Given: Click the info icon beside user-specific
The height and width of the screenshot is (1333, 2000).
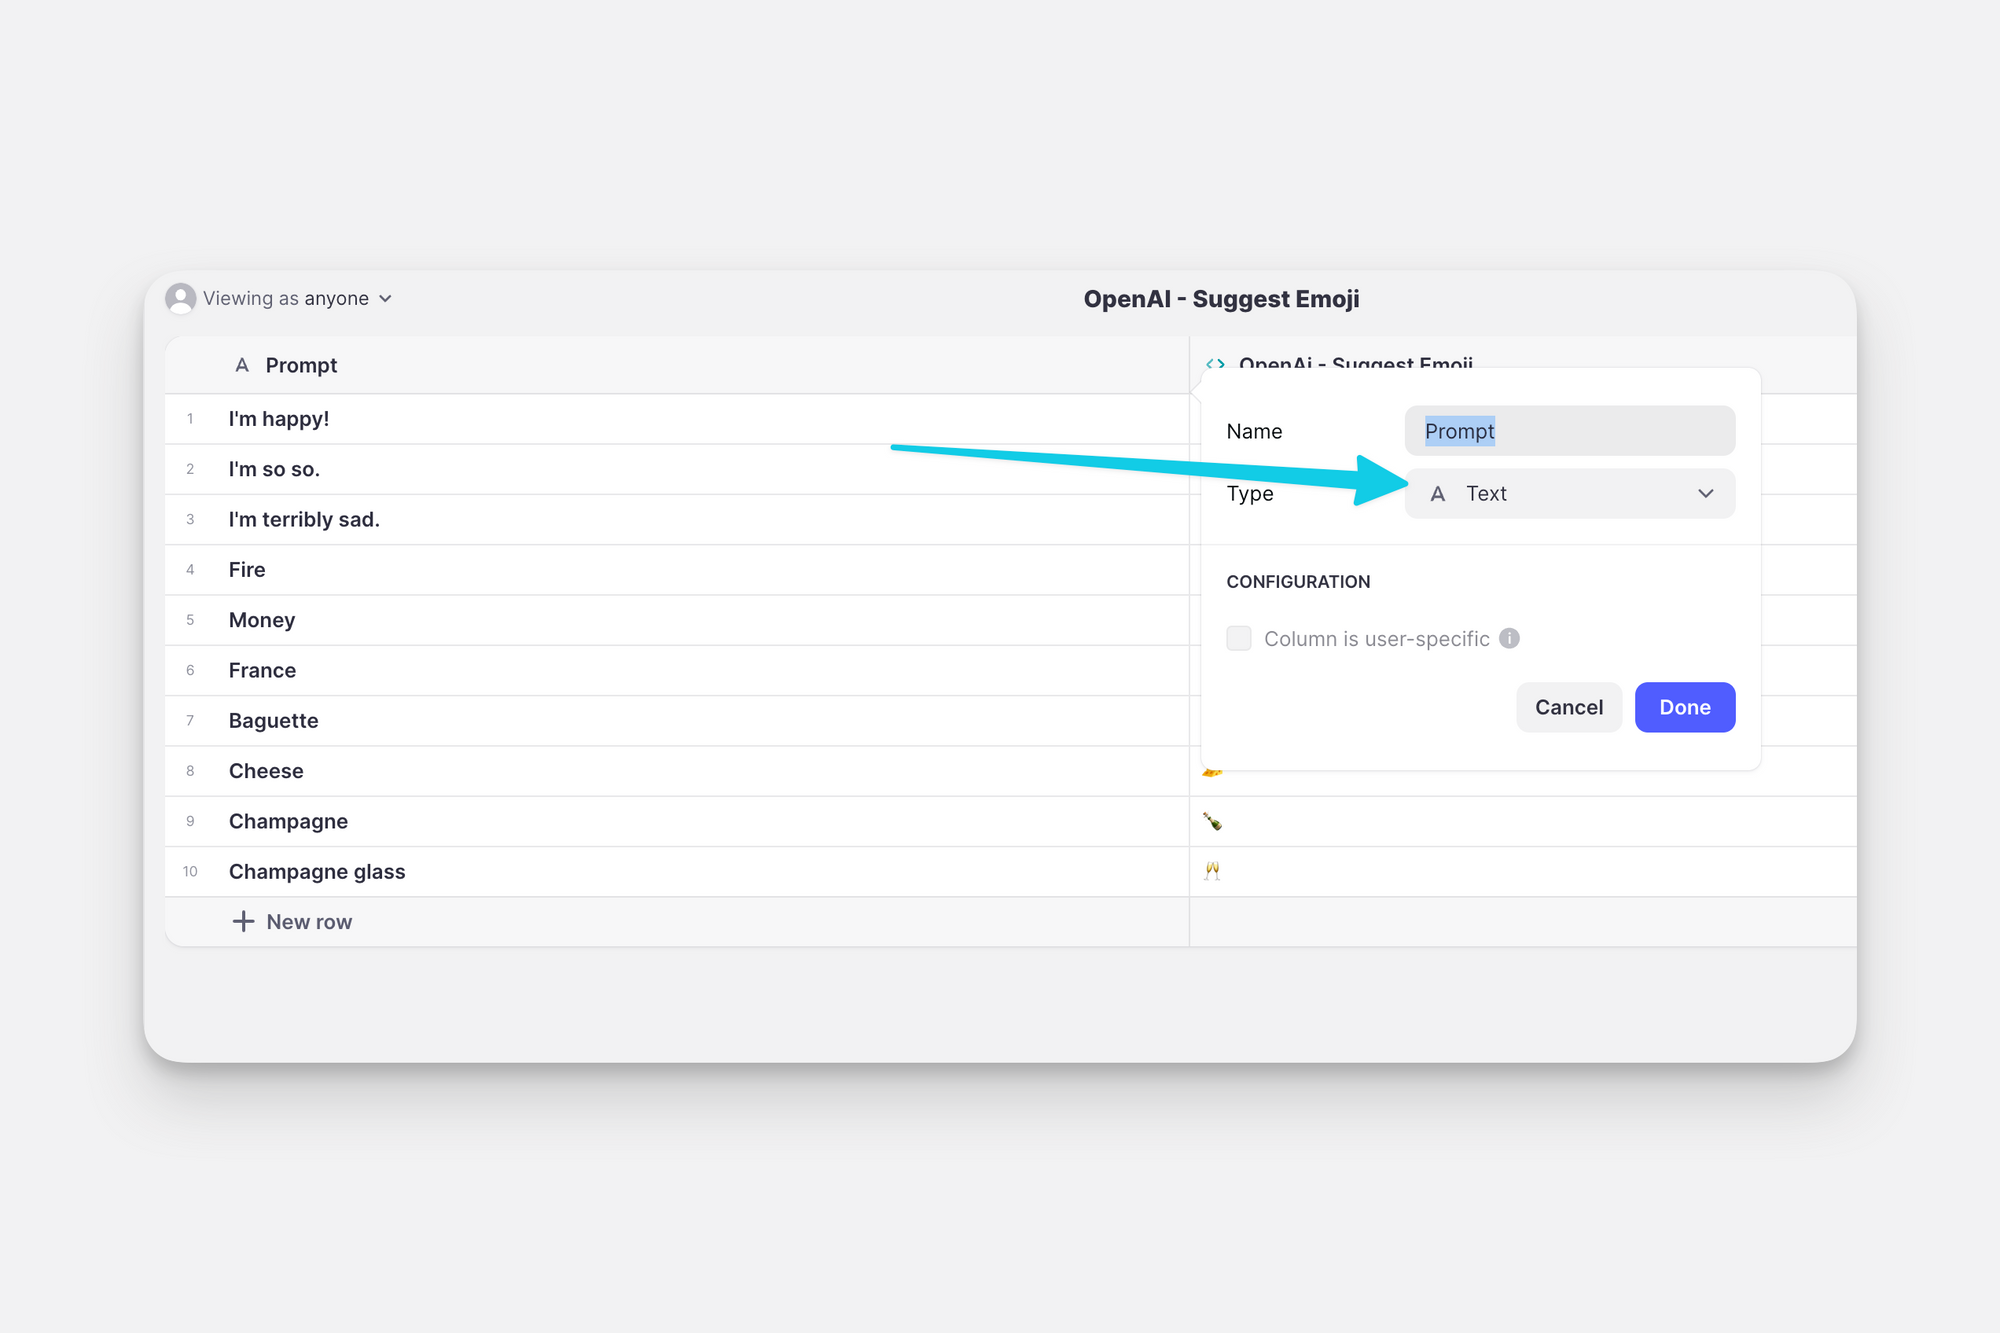Looking at the screenshot, I should [1509, 638].
